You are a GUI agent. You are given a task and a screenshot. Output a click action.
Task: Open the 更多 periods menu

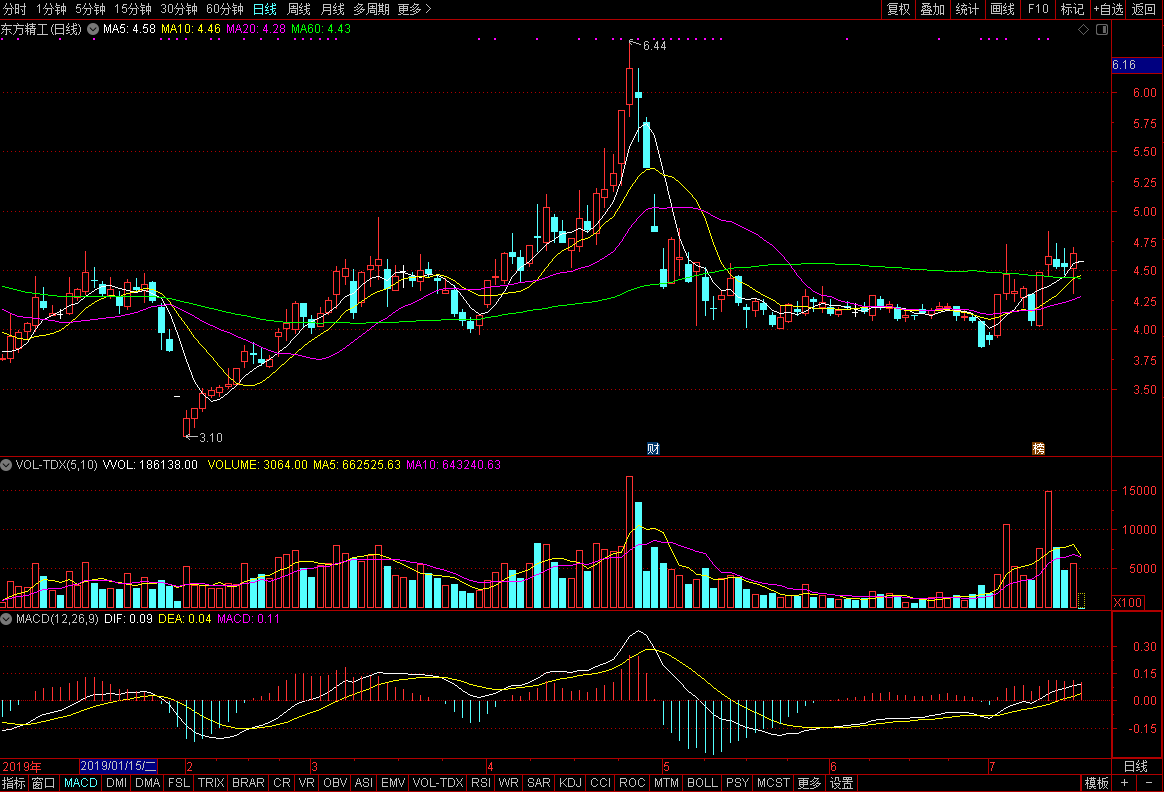click(x=414, y=9)
